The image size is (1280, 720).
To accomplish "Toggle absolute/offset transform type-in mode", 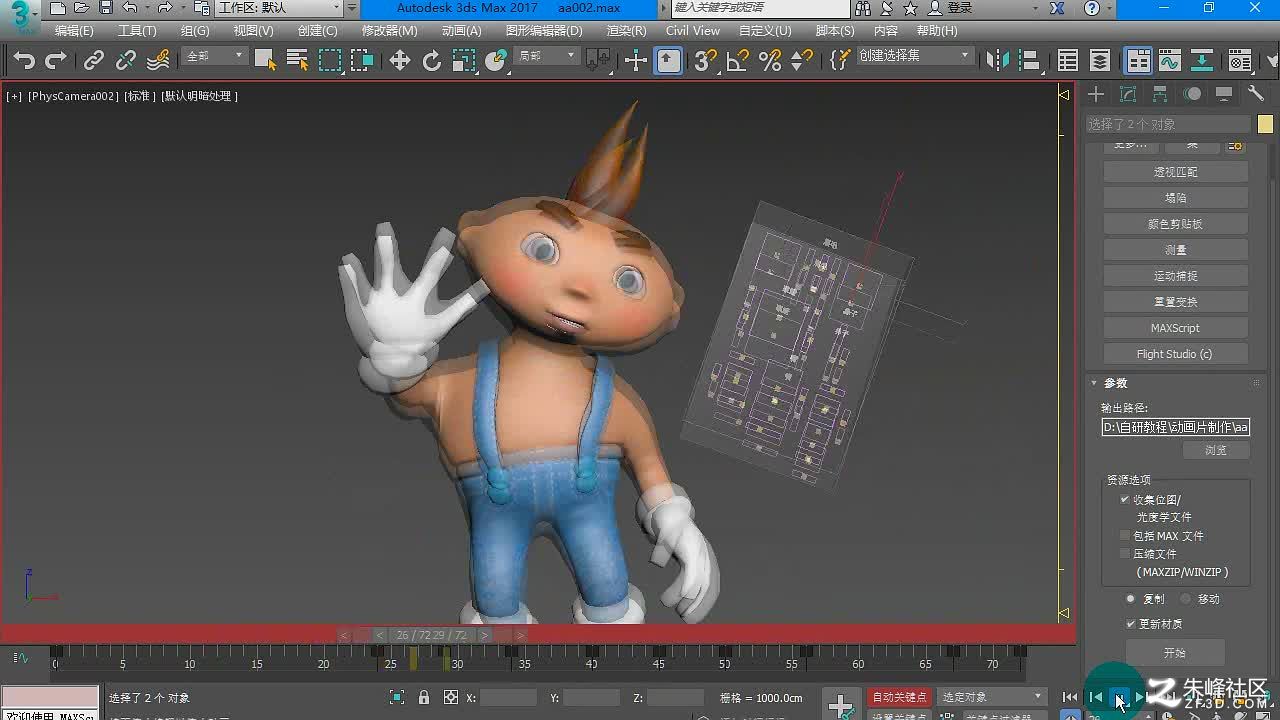I will [x=451, y=697].
